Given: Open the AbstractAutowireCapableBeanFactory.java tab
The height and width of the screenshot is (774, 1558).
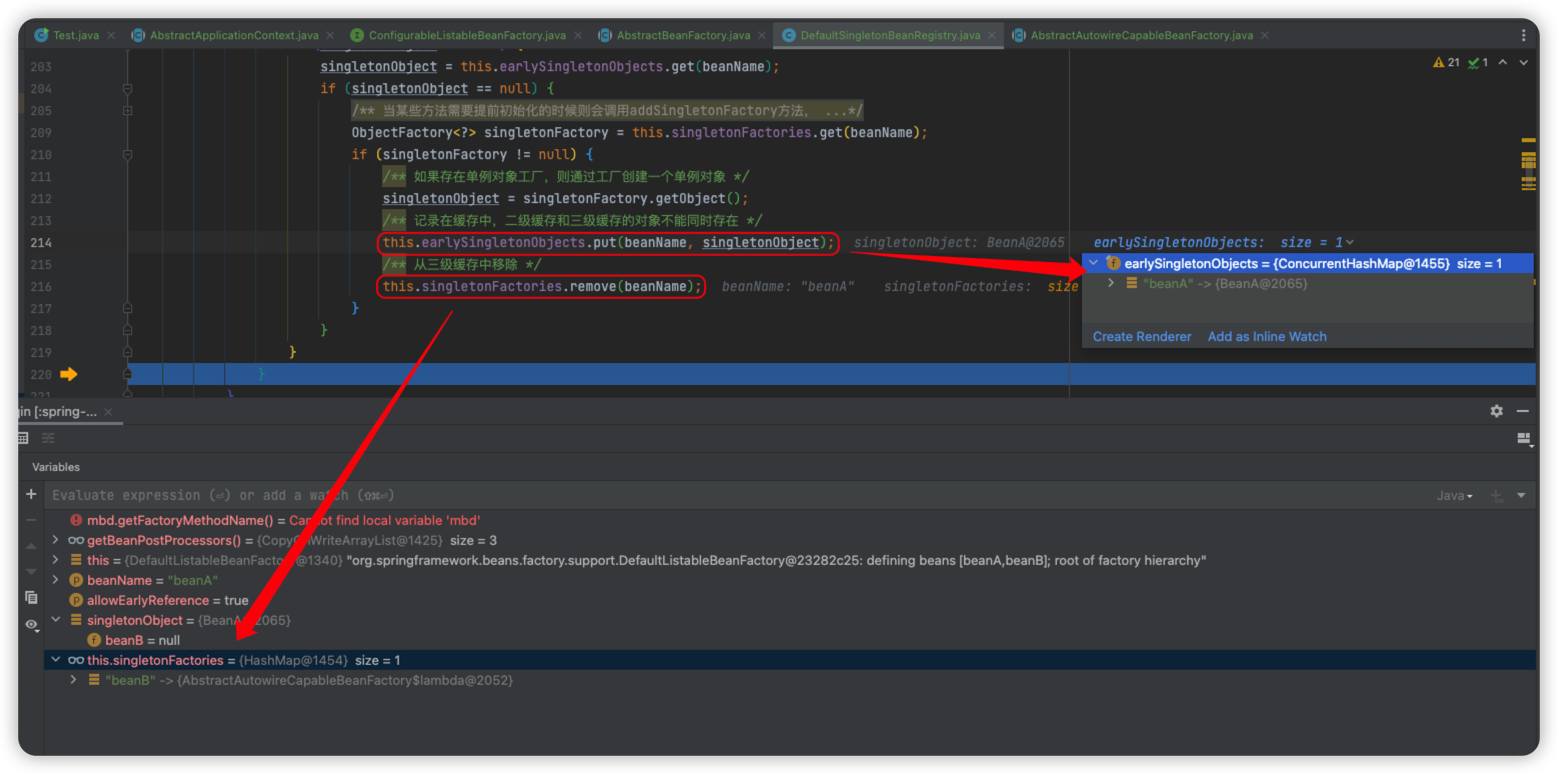Looking at the screenshot, I should pyautogui.click(x=1140, y=35).
